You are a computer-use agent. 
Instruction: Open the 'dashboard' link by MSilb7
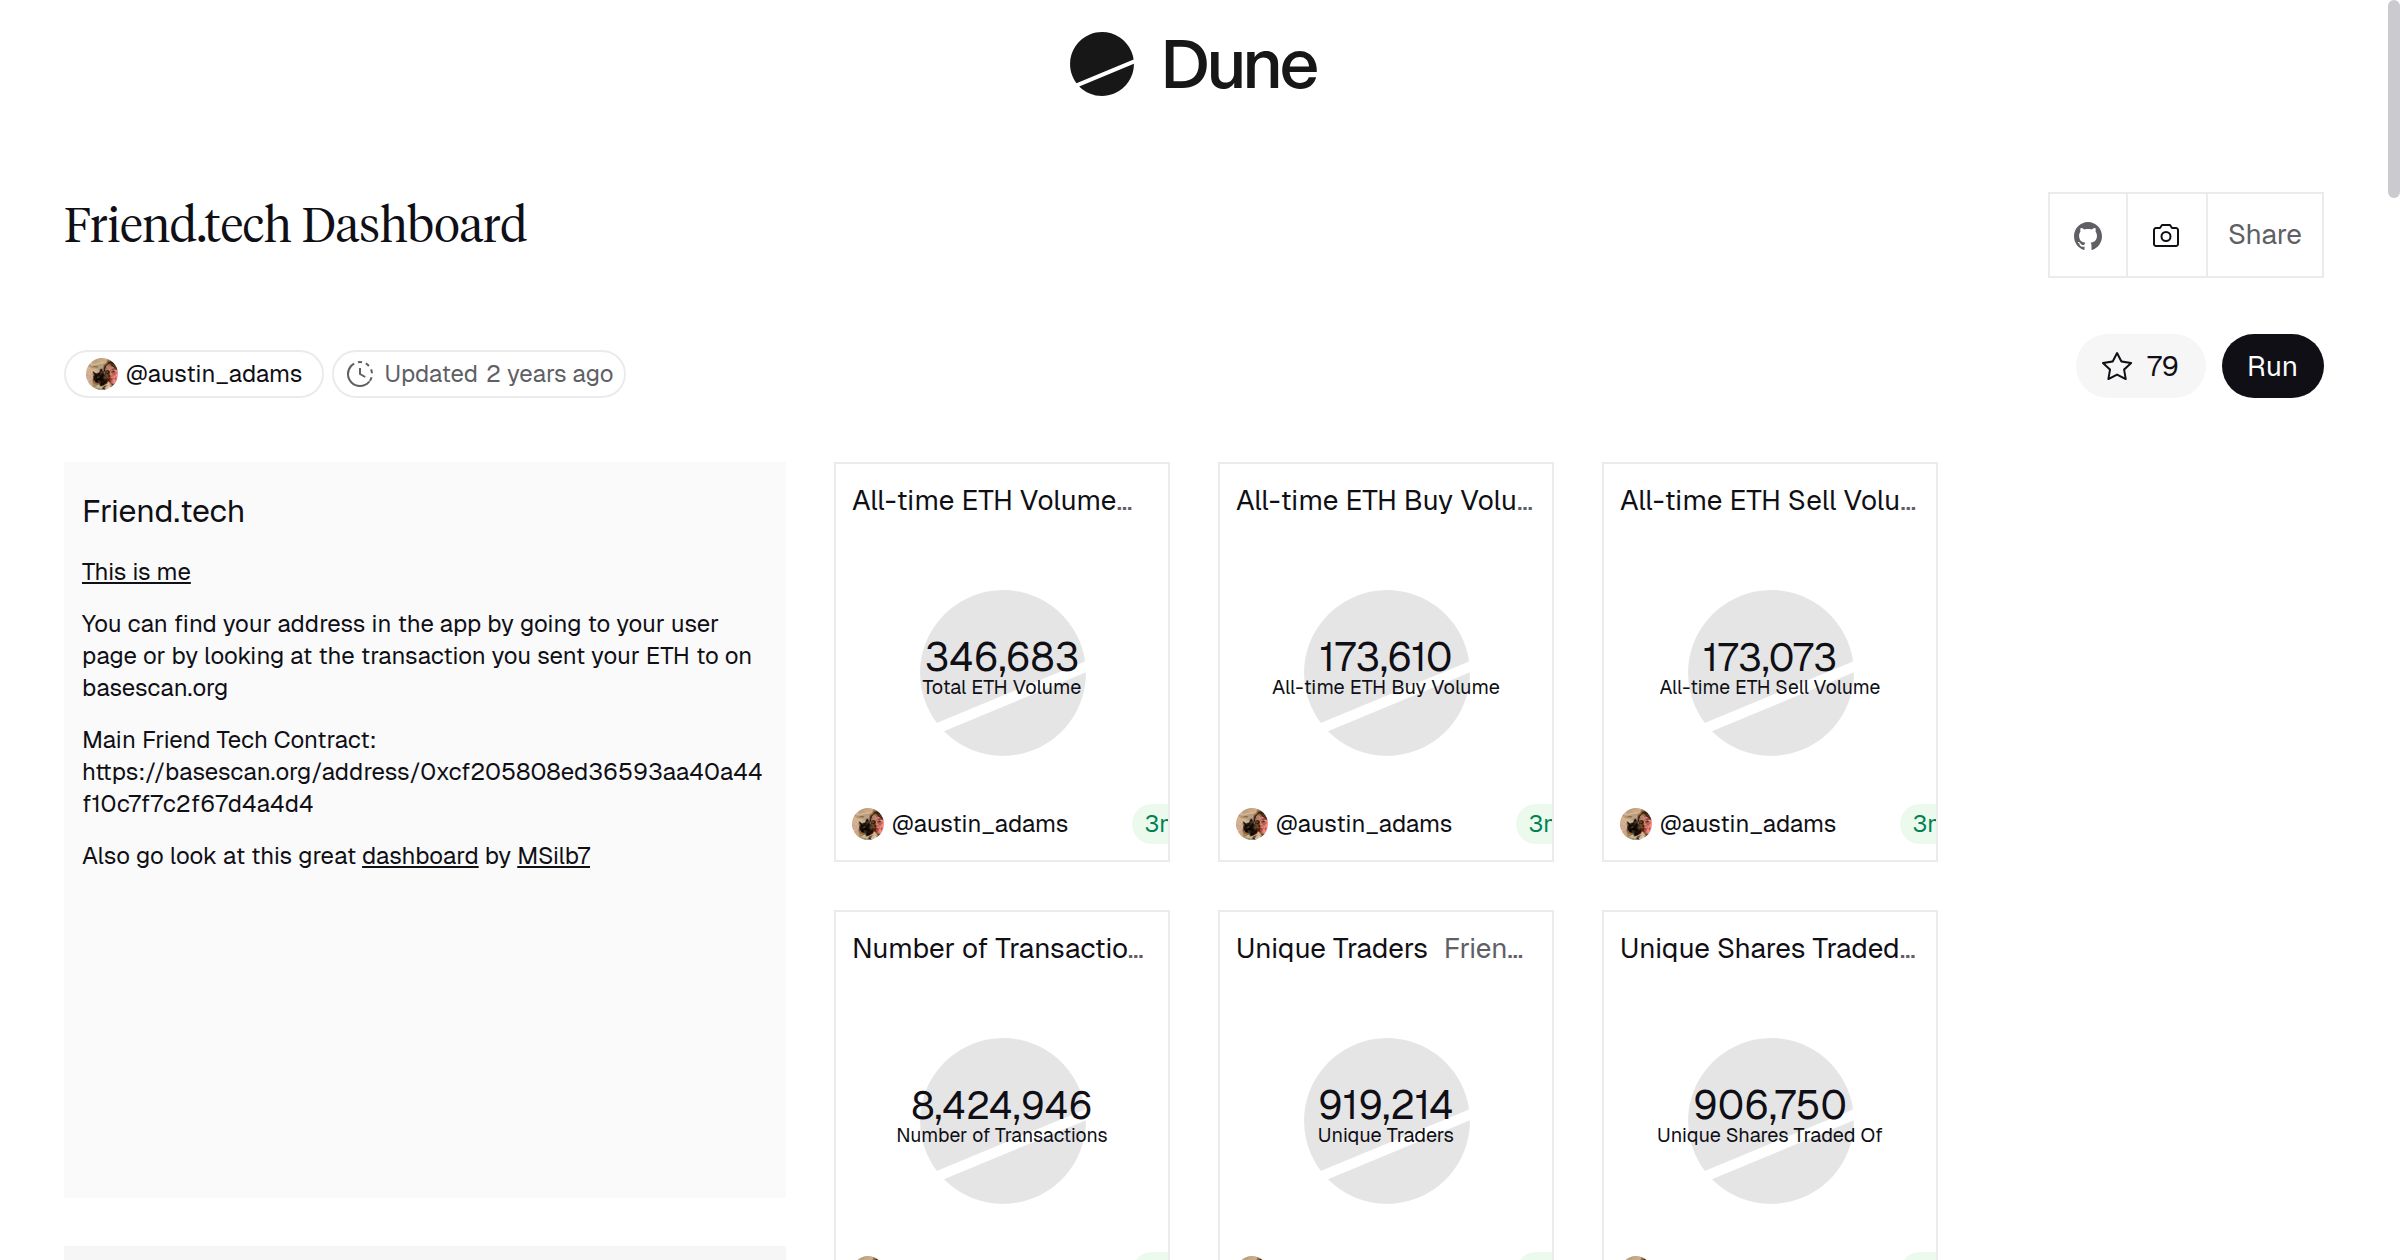420,856
